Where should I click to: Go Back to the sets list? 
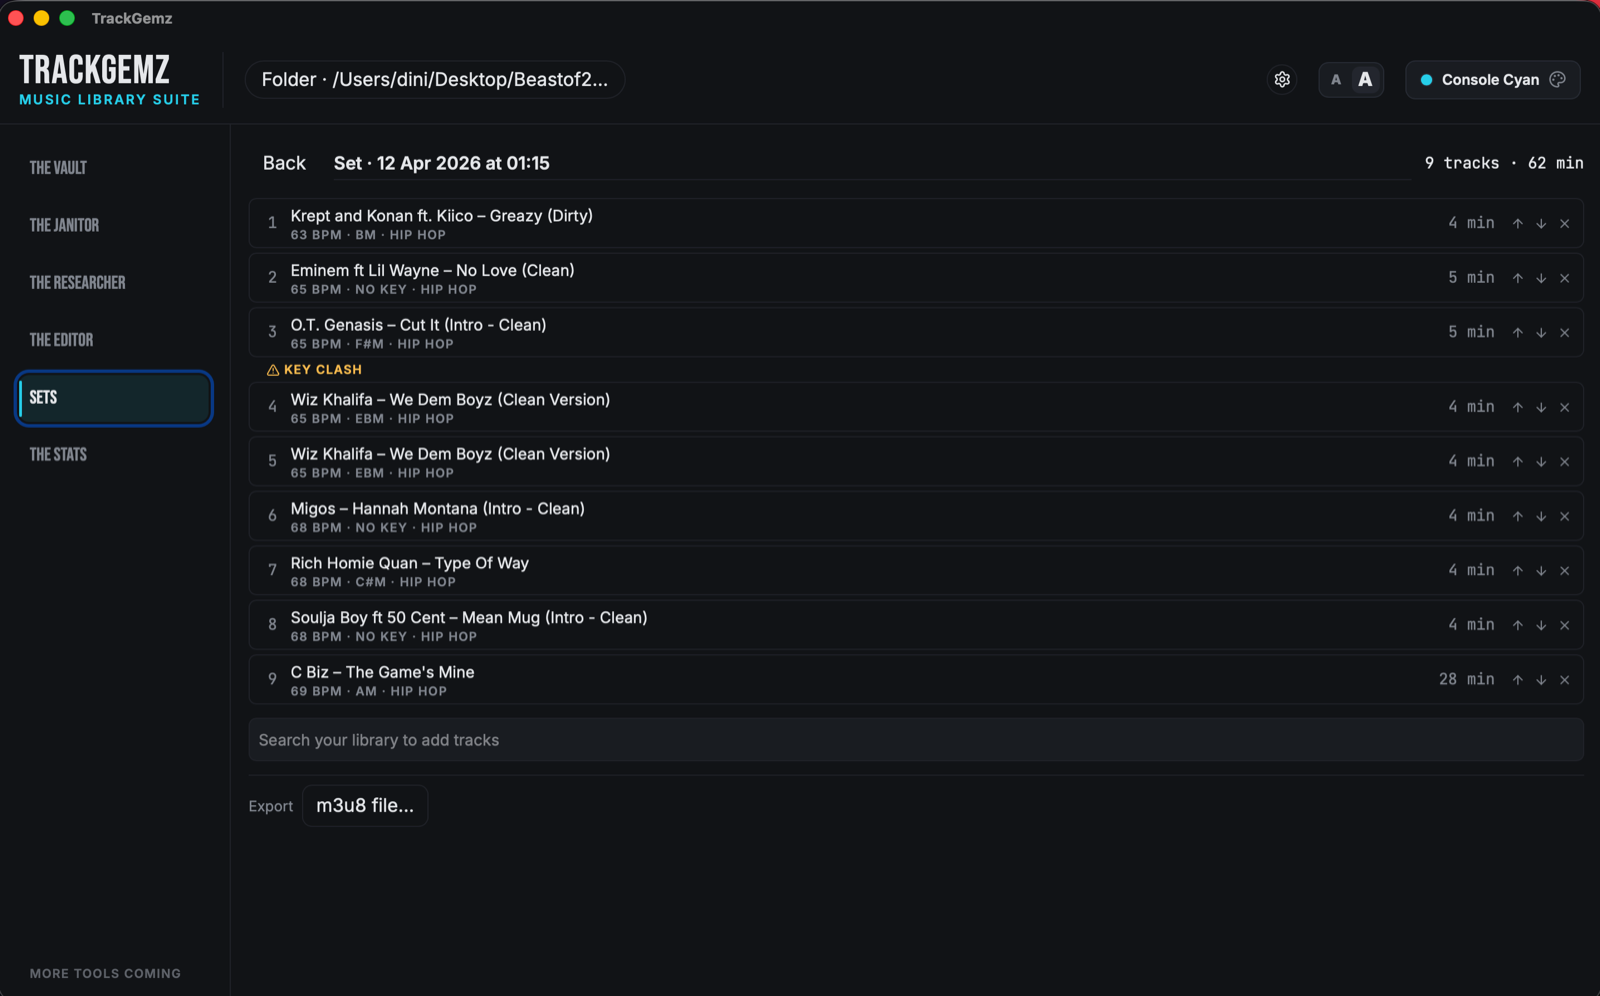284,163
